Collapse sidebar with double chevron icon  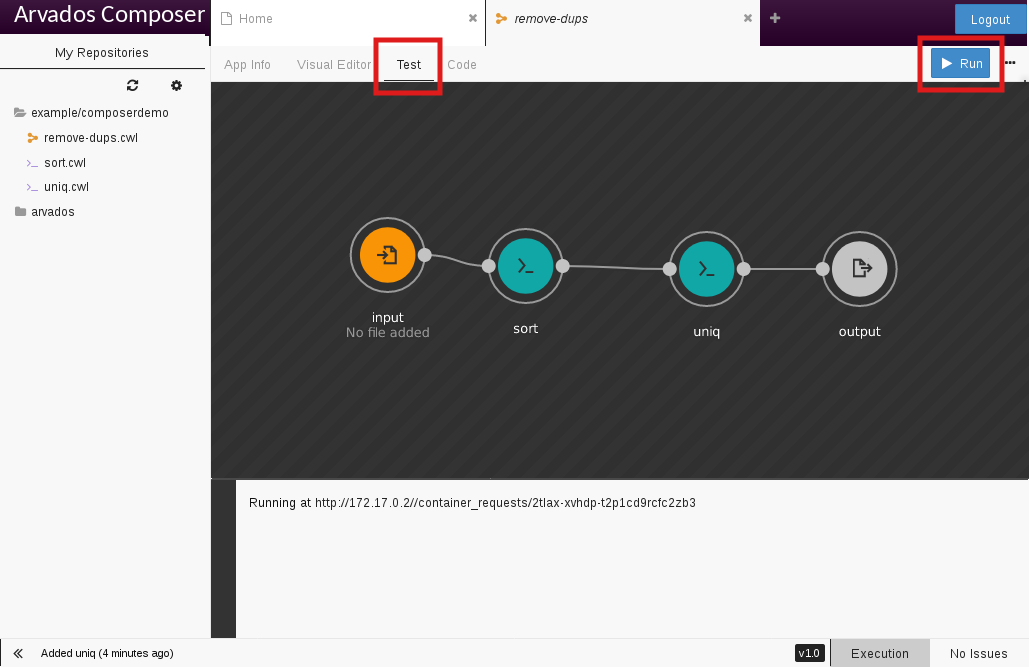(x=18, y=653)
